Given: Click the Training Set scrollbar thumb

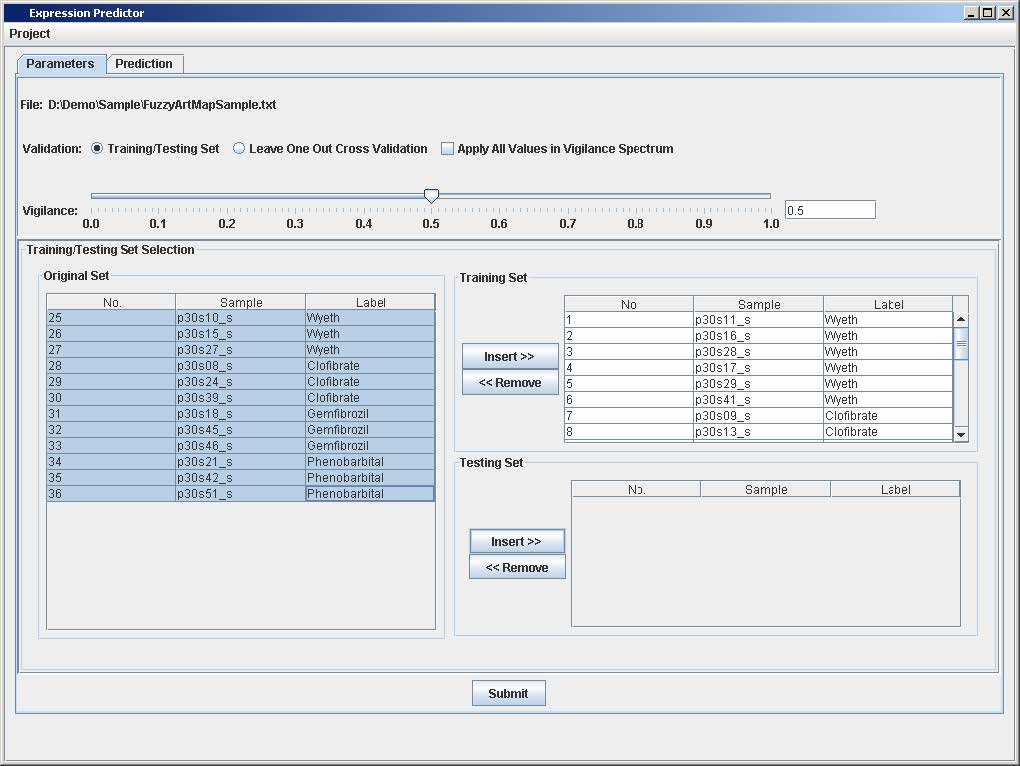Looking at the screenshot, I should tap(961, 343).
